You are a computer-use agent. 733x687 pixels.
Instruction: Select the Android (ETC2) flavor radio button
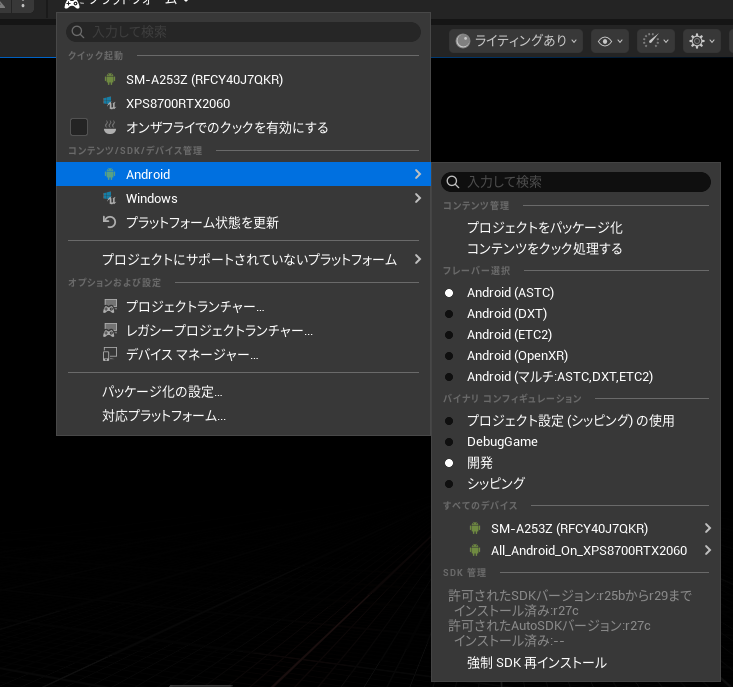coord(449,335)
